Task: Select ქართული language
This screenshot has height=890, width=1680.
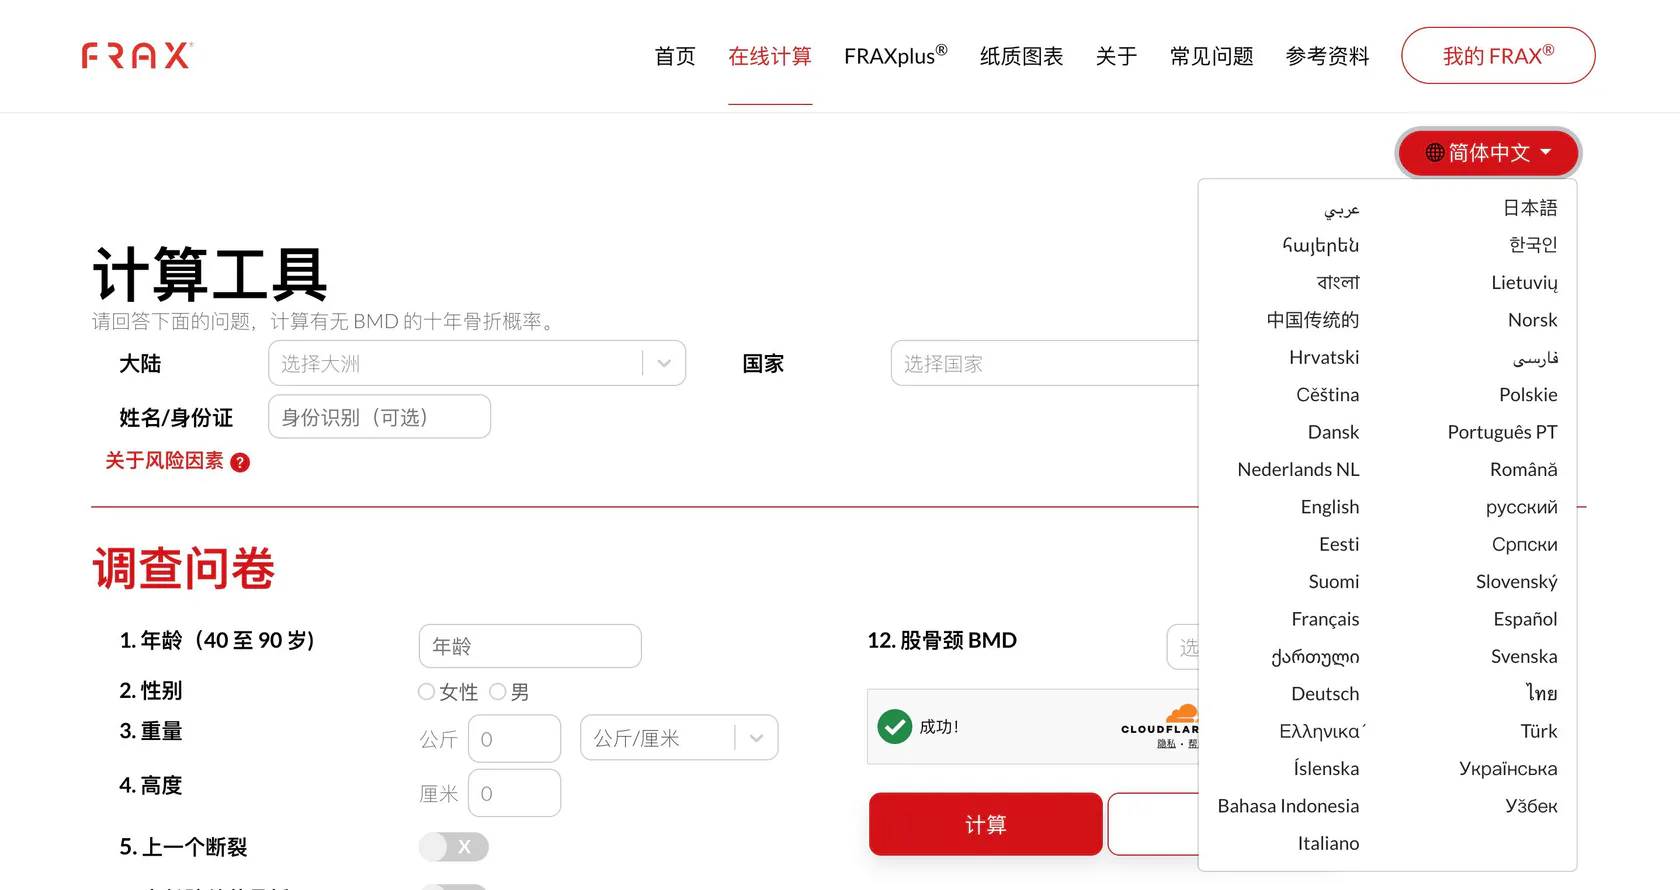Action: pyautogui.click(x=1315, y=657)
